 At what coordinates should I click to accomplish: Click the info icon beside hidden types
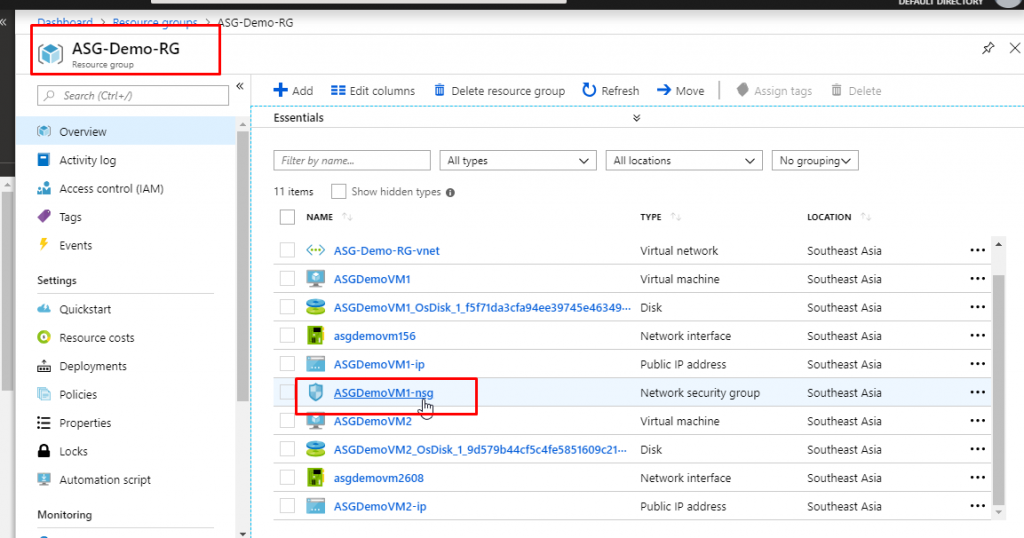pos(450,192)
